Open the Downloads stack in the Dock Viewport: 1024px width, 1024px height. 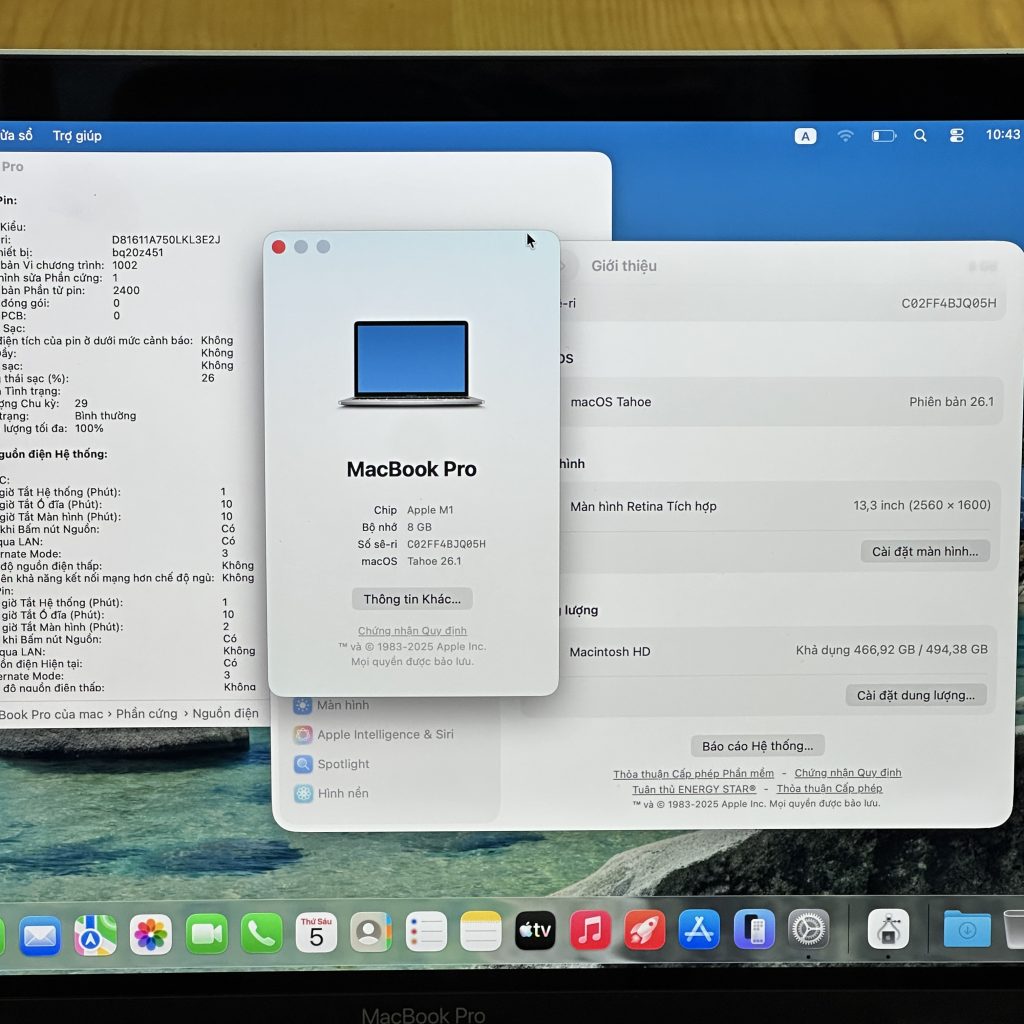(x=969, y=930)
